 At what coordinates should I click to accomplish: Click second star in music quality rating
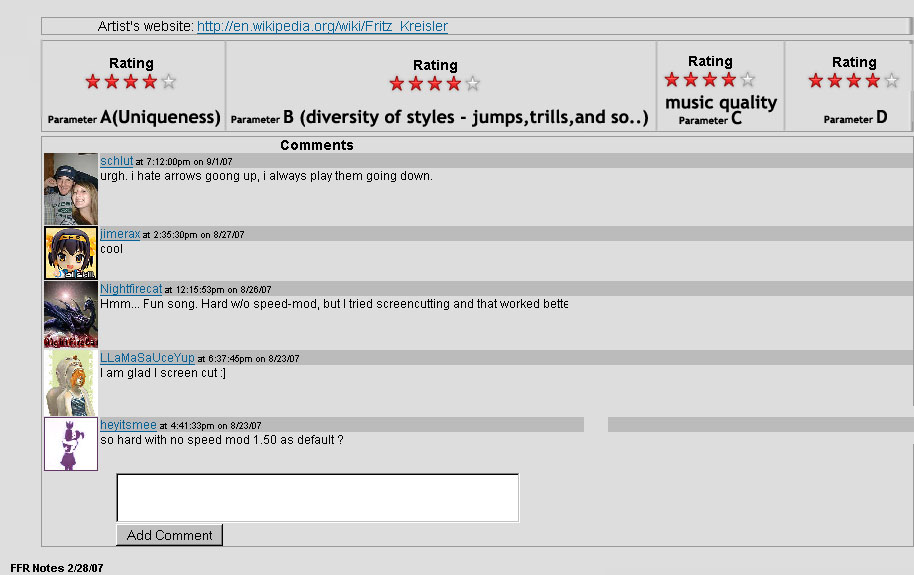tap(691, 79)
